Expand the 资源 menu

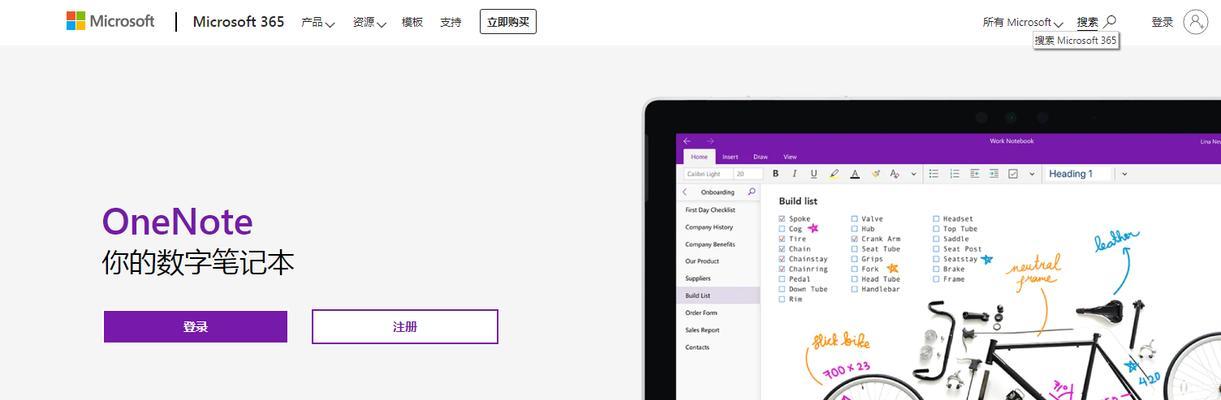click(x=369, y=22)
